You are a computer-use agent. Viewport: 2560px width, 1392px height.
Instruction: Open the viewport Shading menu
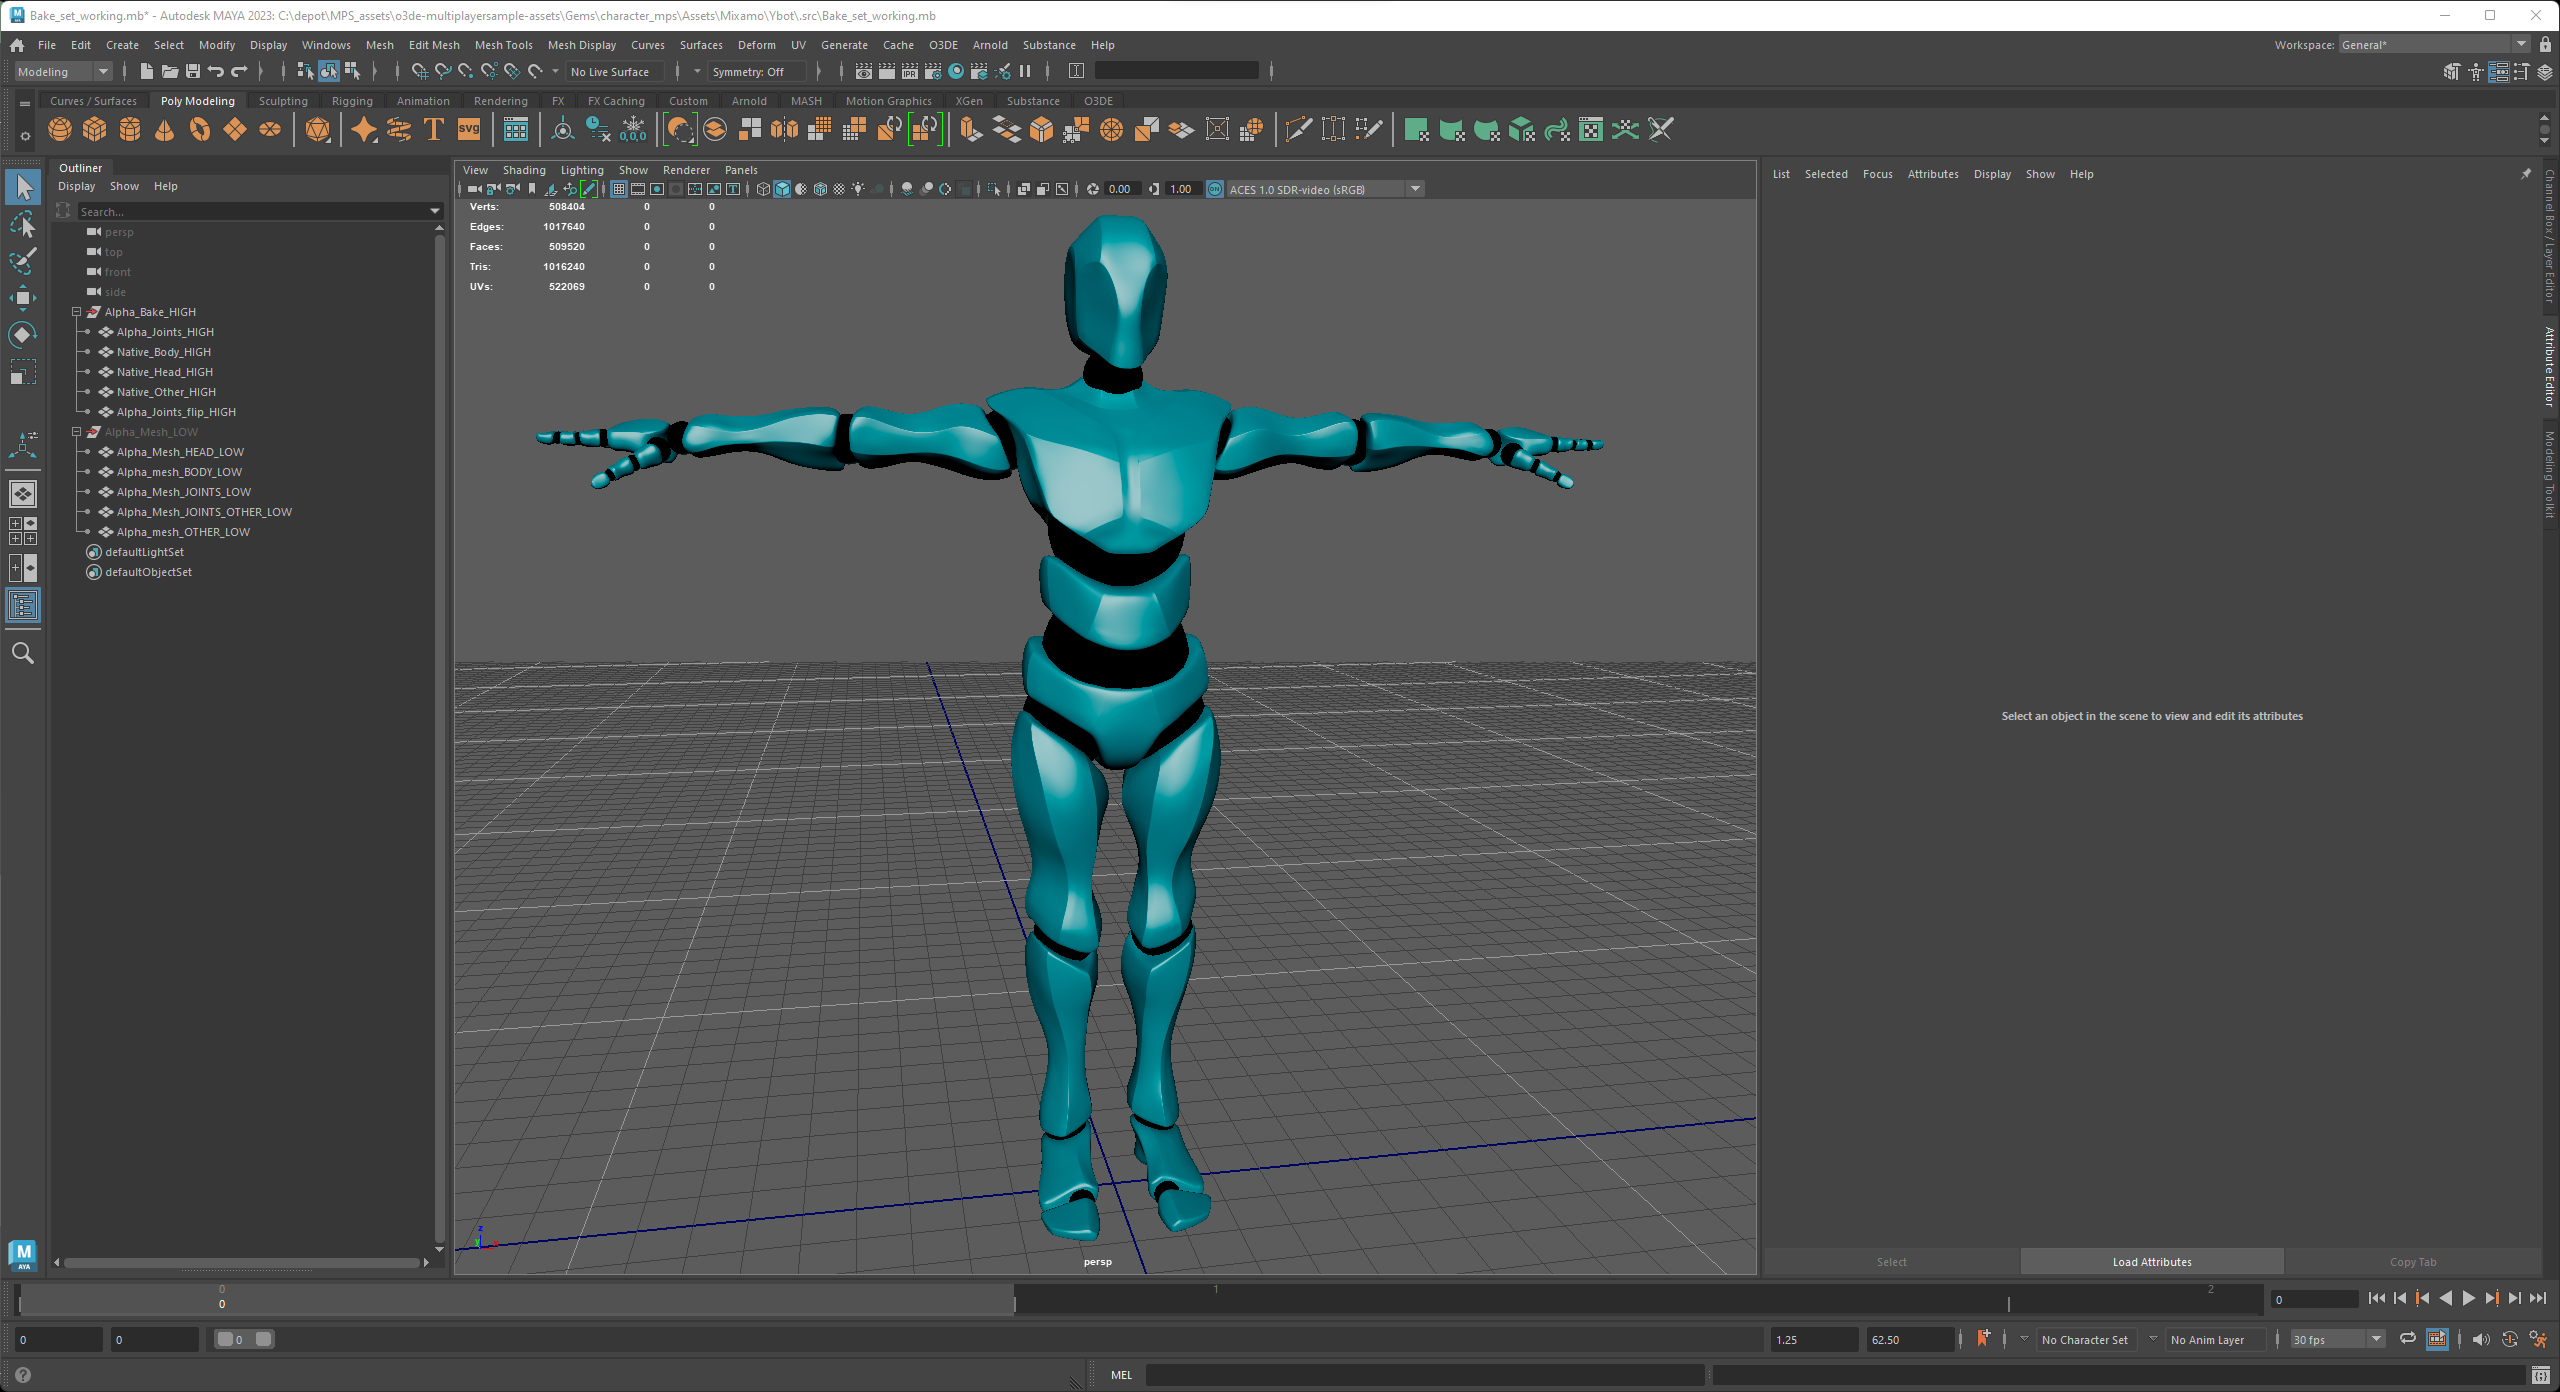tap(524, 170)
